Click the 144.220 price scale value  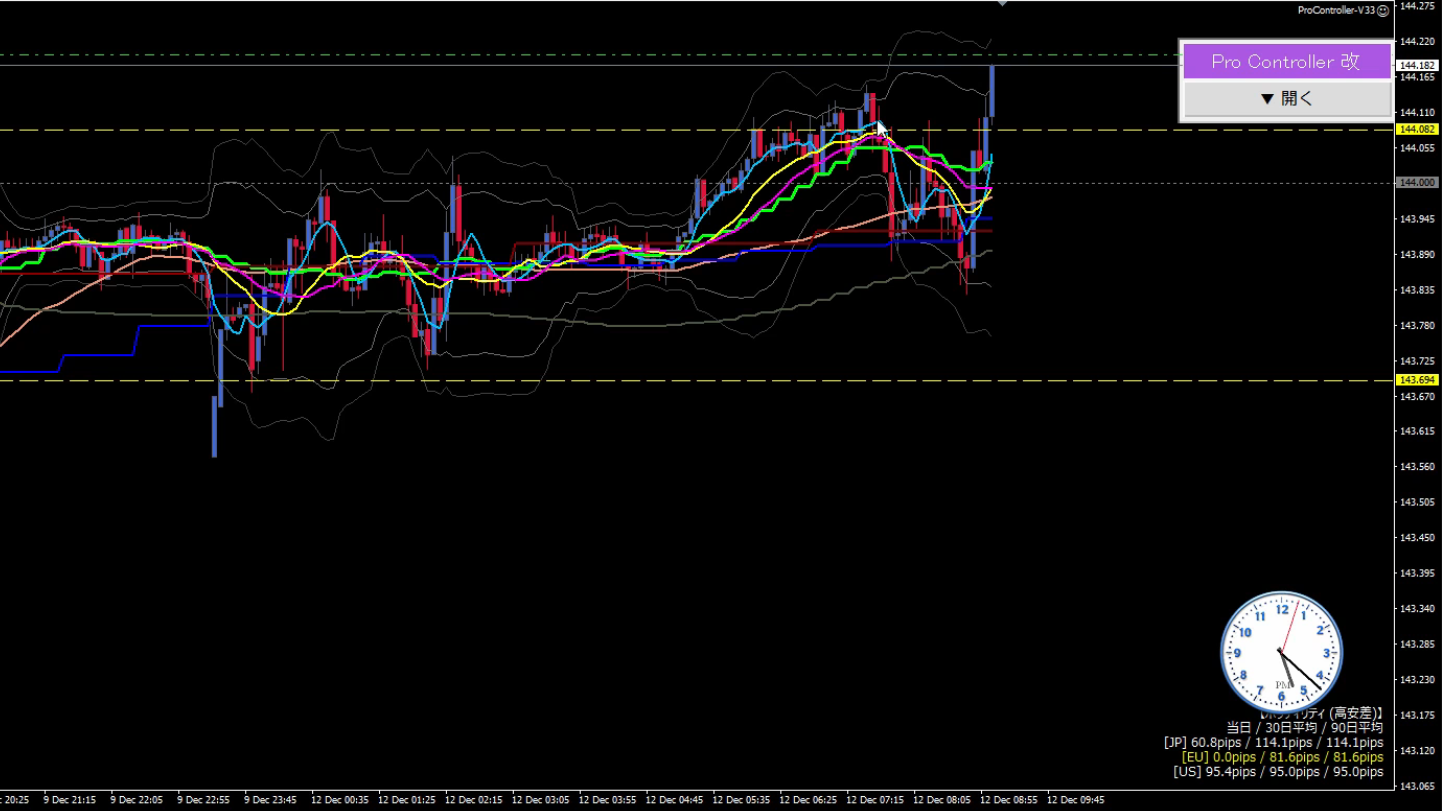tap(1417, 41)
